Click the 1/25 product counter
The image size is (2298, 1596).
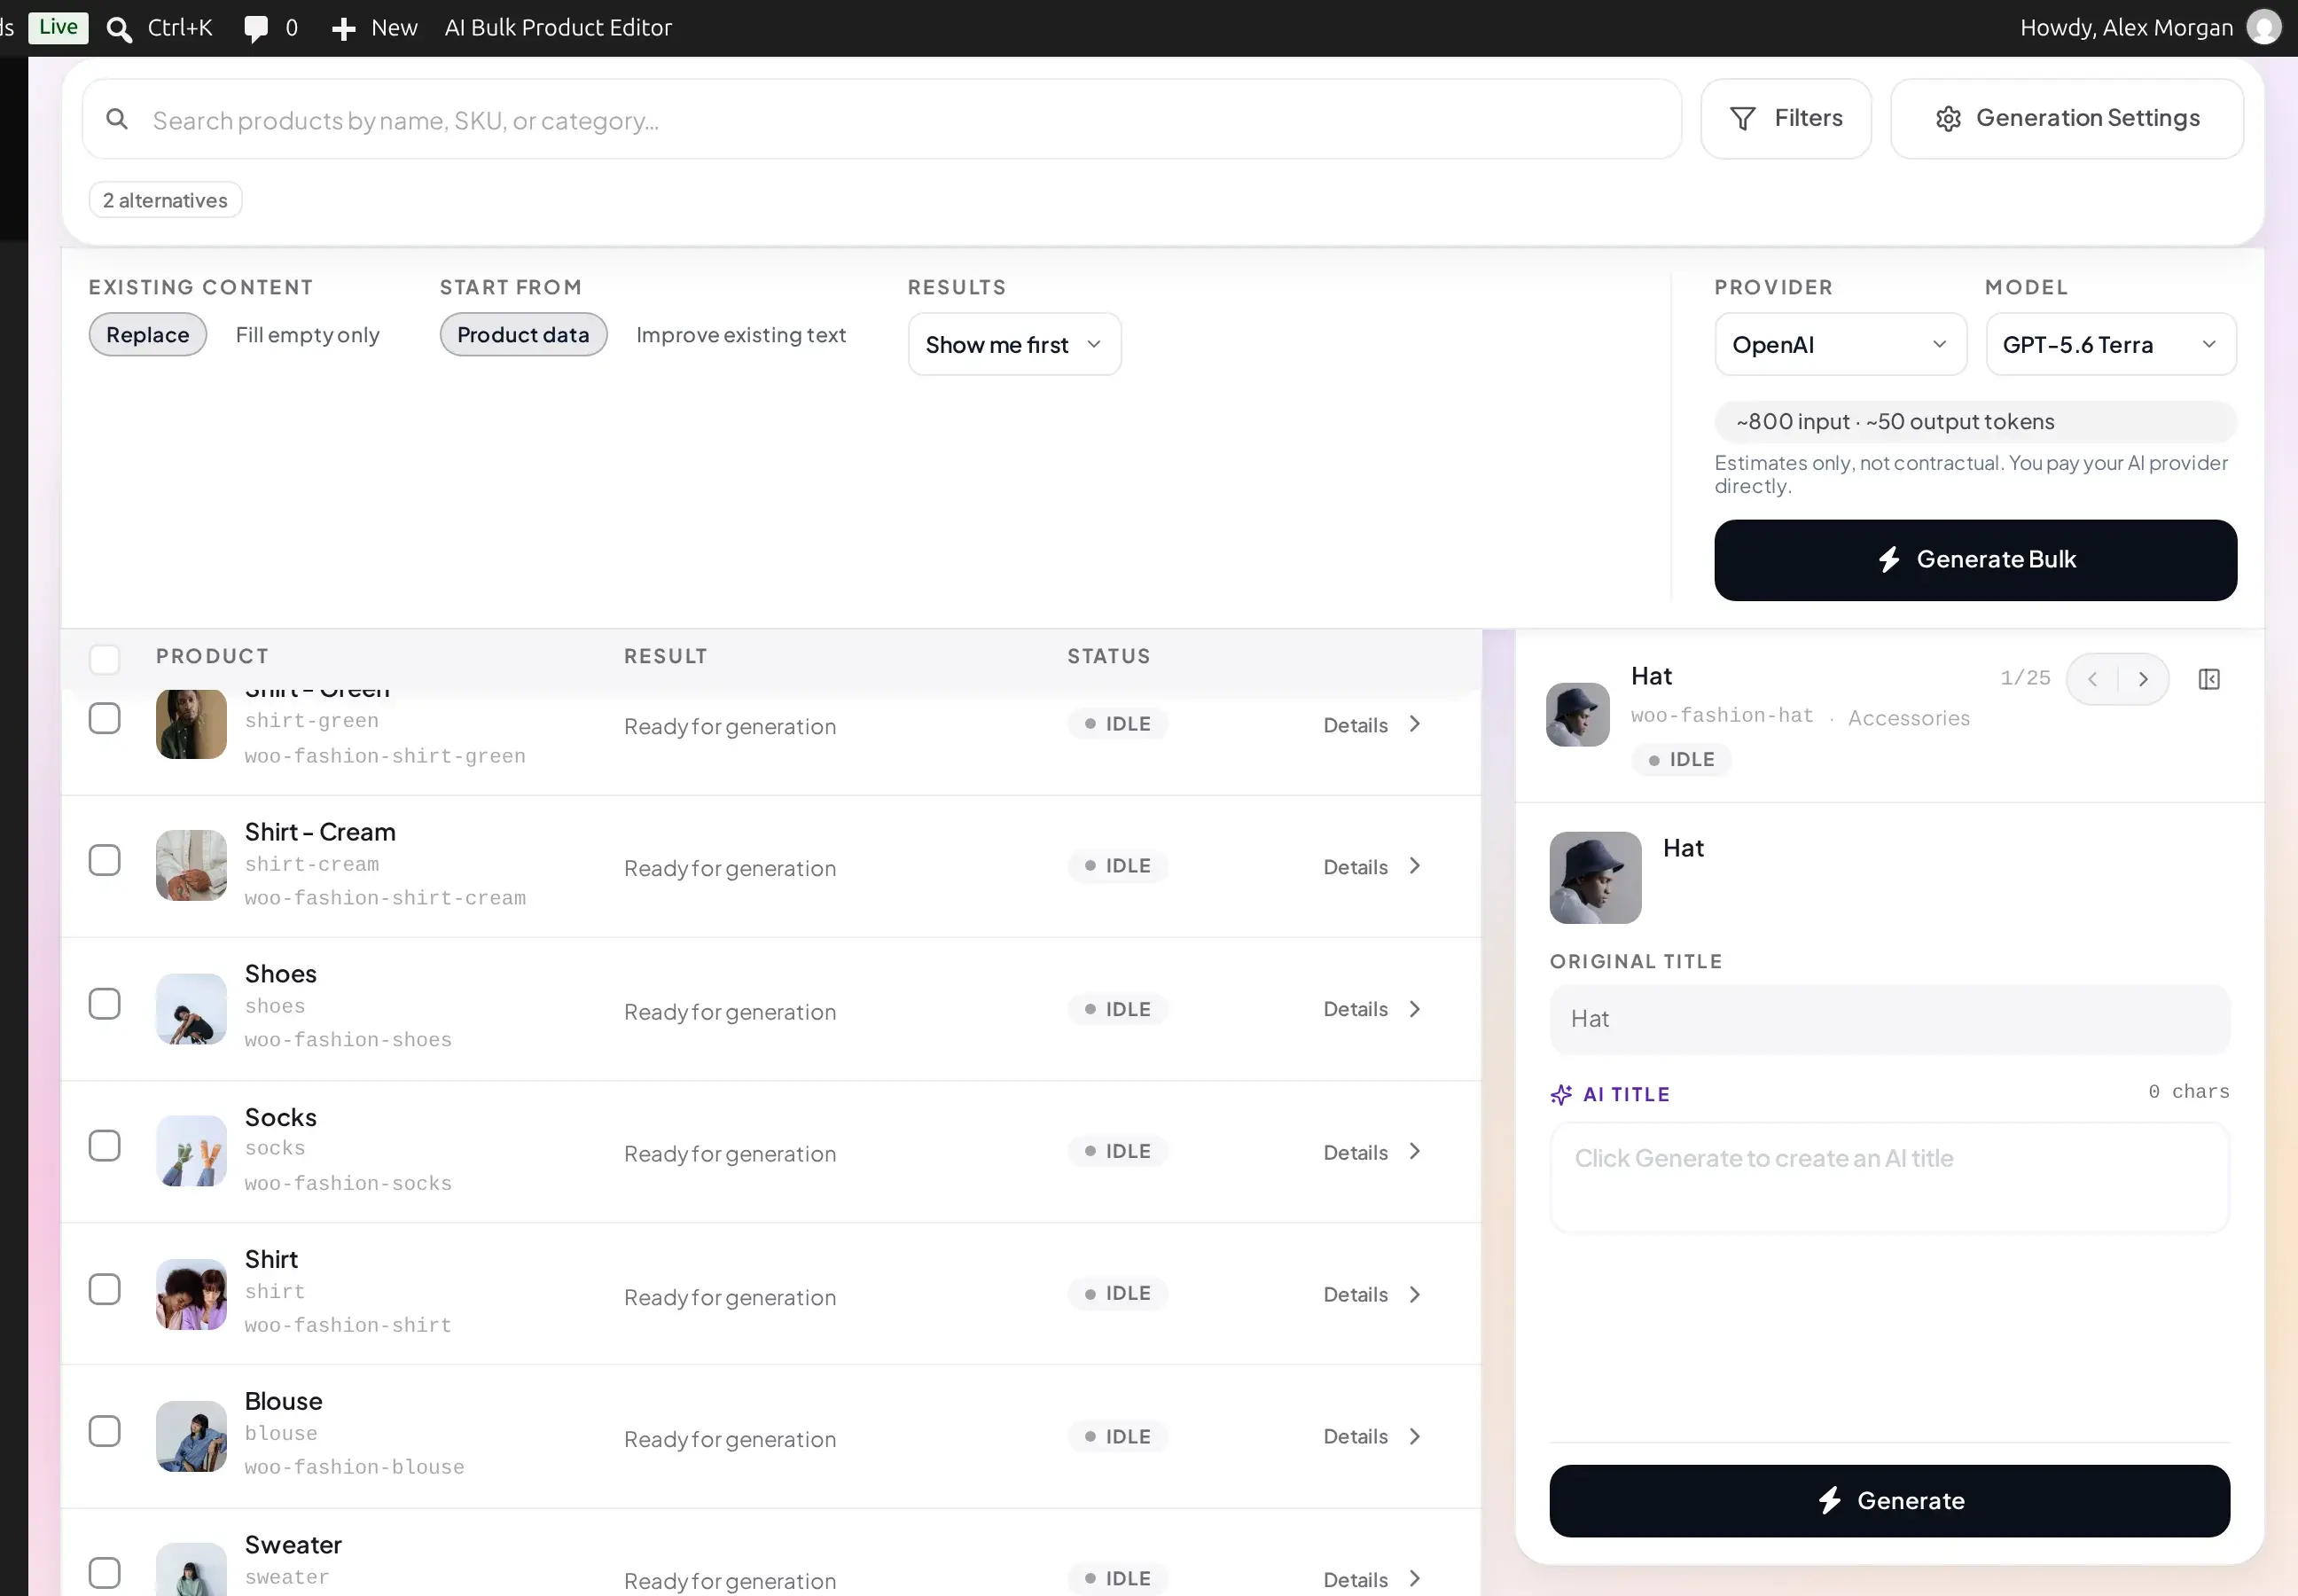[2025, 678]
